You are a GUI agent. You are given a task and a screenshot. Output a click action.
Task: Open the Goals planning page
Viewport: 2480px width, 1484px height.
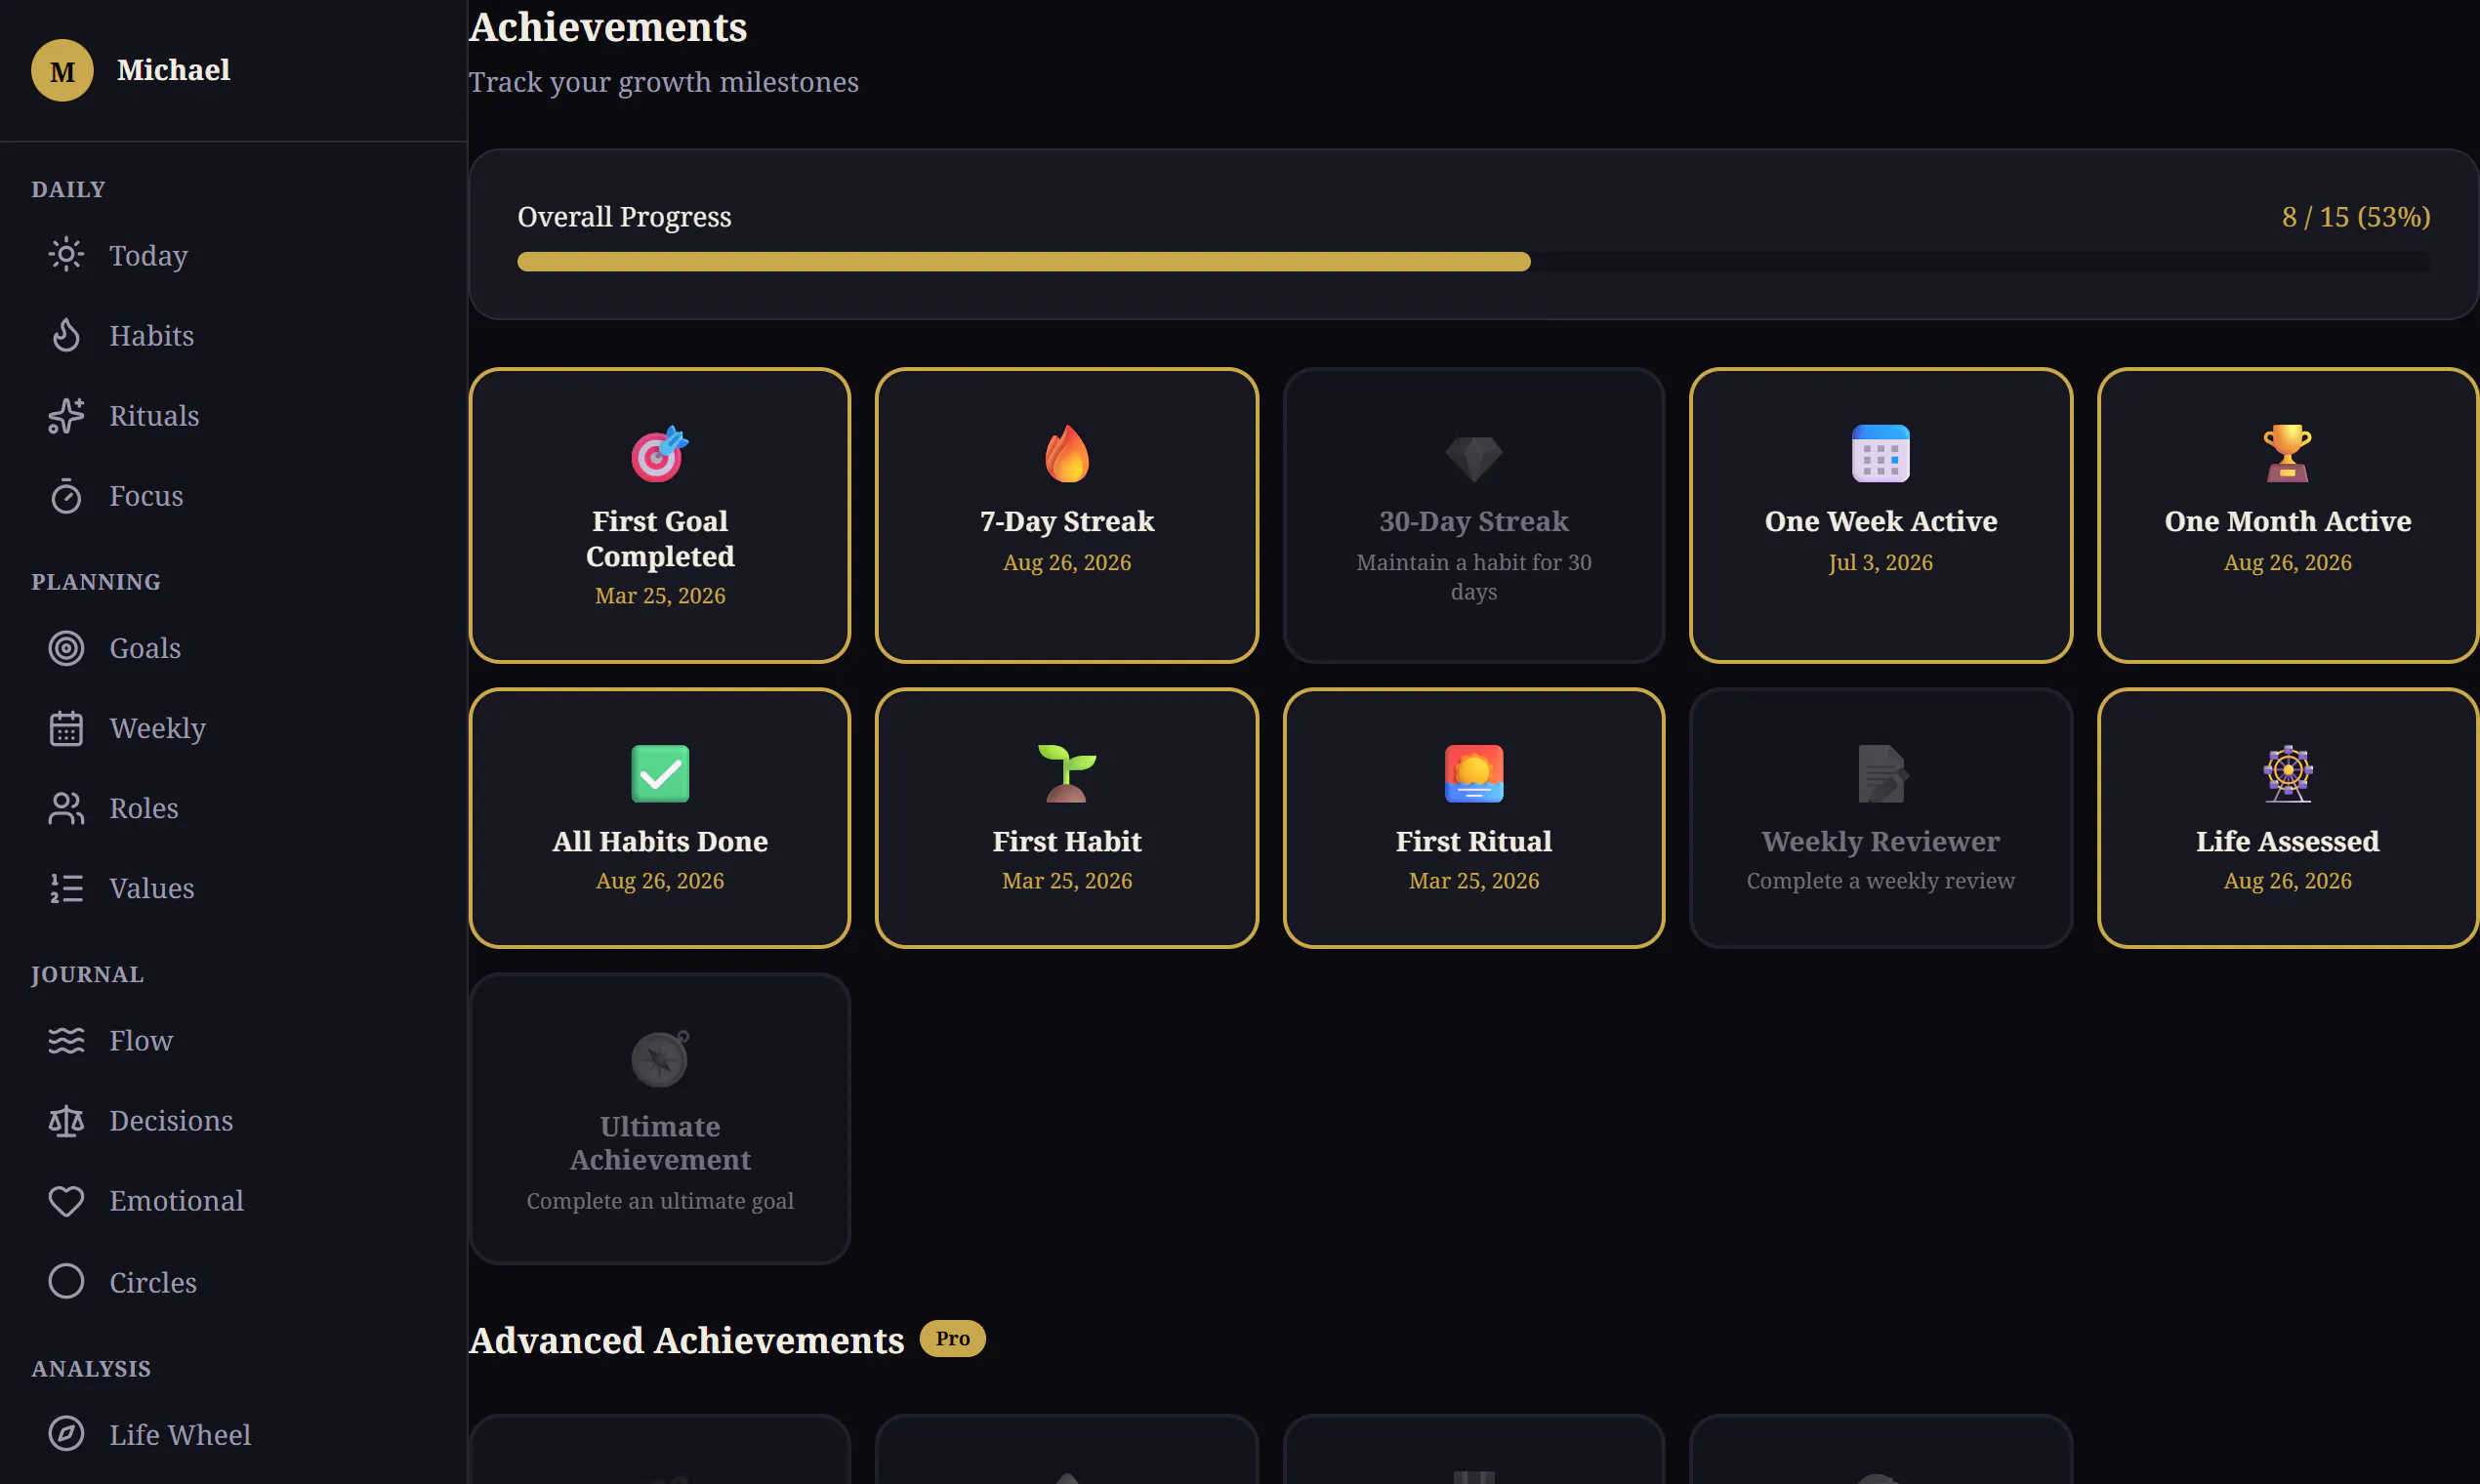click(x=234, y=648)
